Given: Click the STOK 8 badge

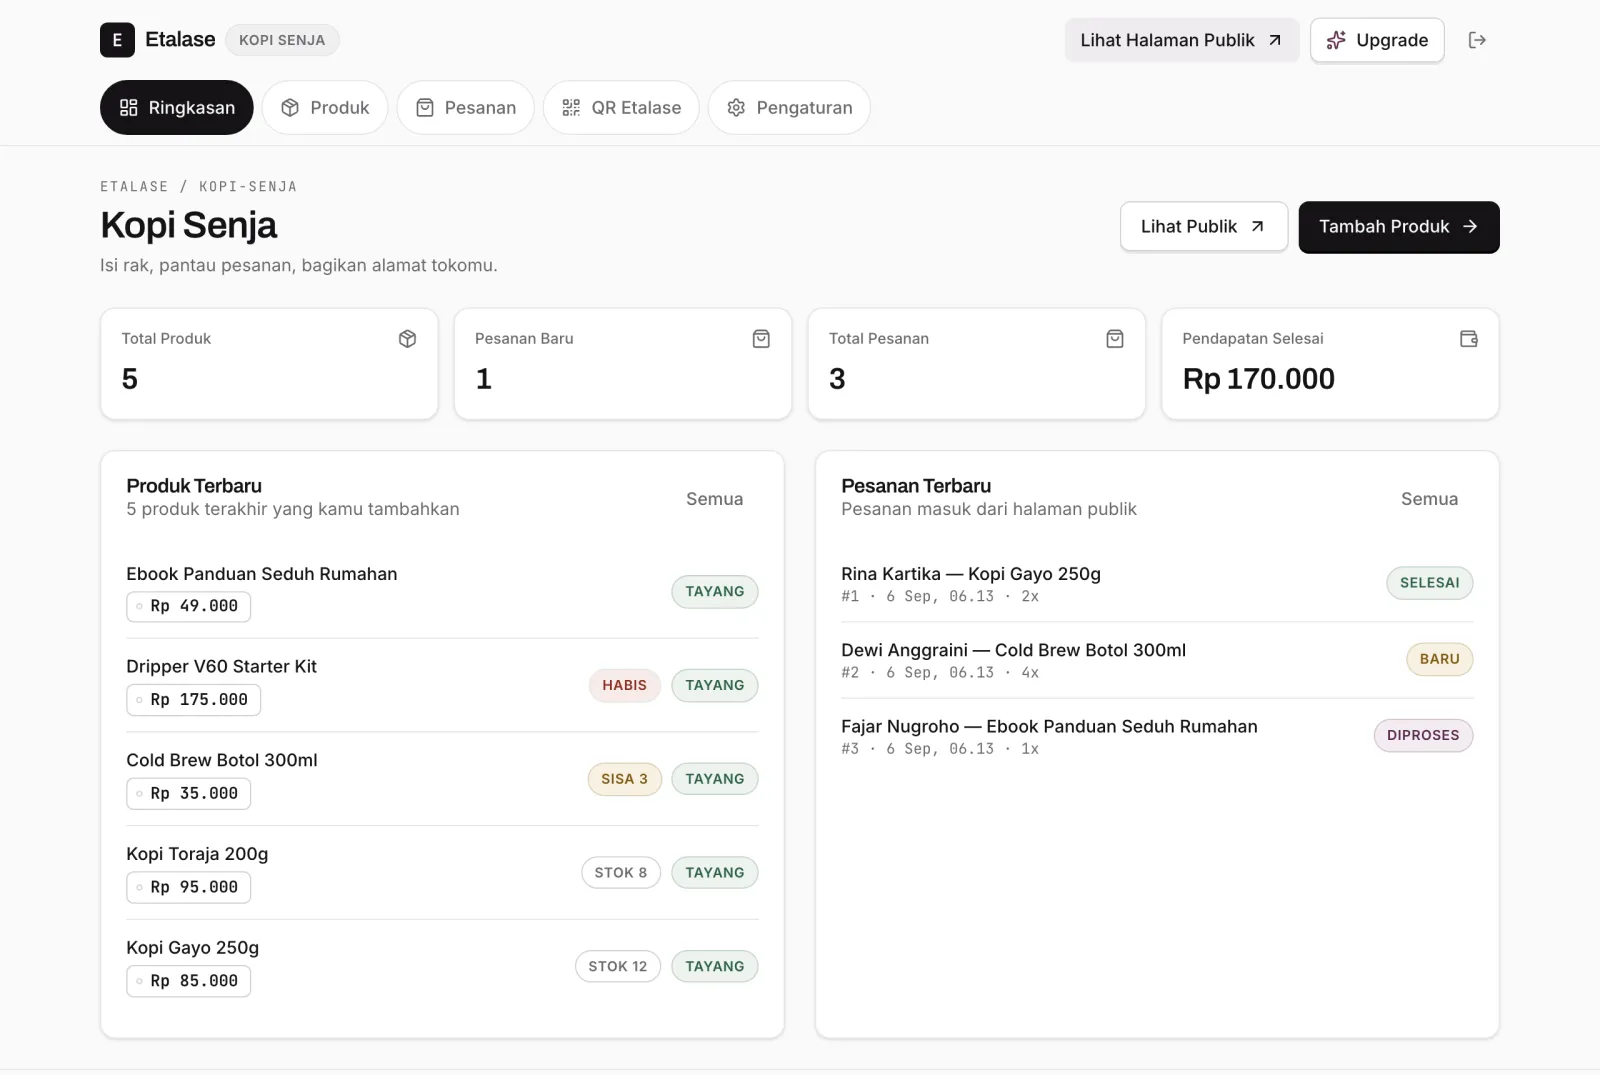Looking at the screenshot, I should (x=621, y=873).
